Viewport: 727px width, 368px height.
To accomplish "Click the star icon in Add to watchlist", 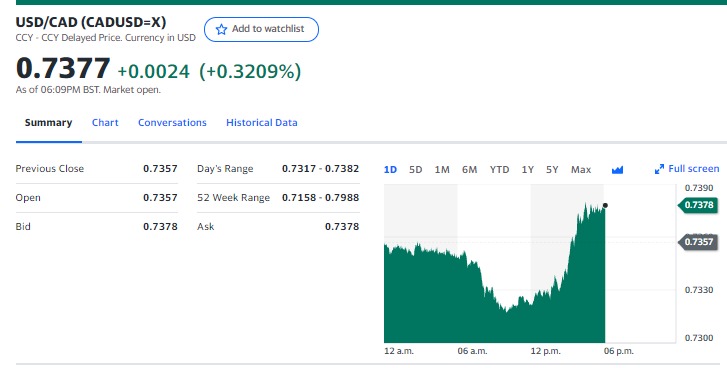I will [x=221, y=30].
